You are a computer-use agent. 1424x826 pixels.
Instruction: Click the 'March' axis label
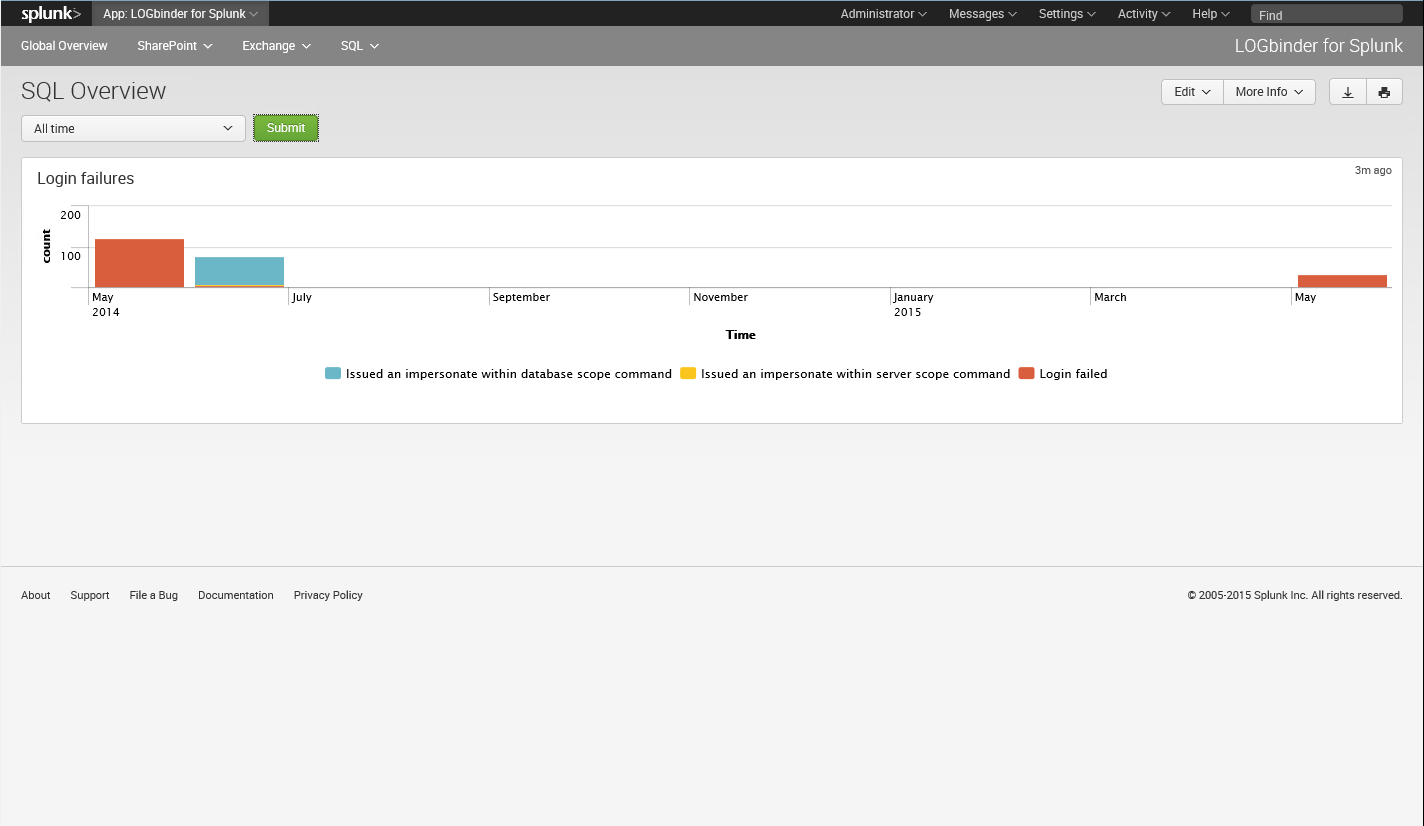click(1110, 297)
